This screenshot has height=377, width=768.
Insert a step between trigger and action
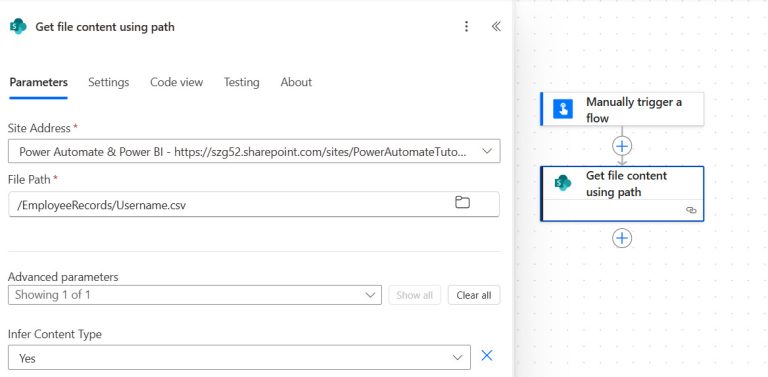pyautogui.click(x=622, y=146)
